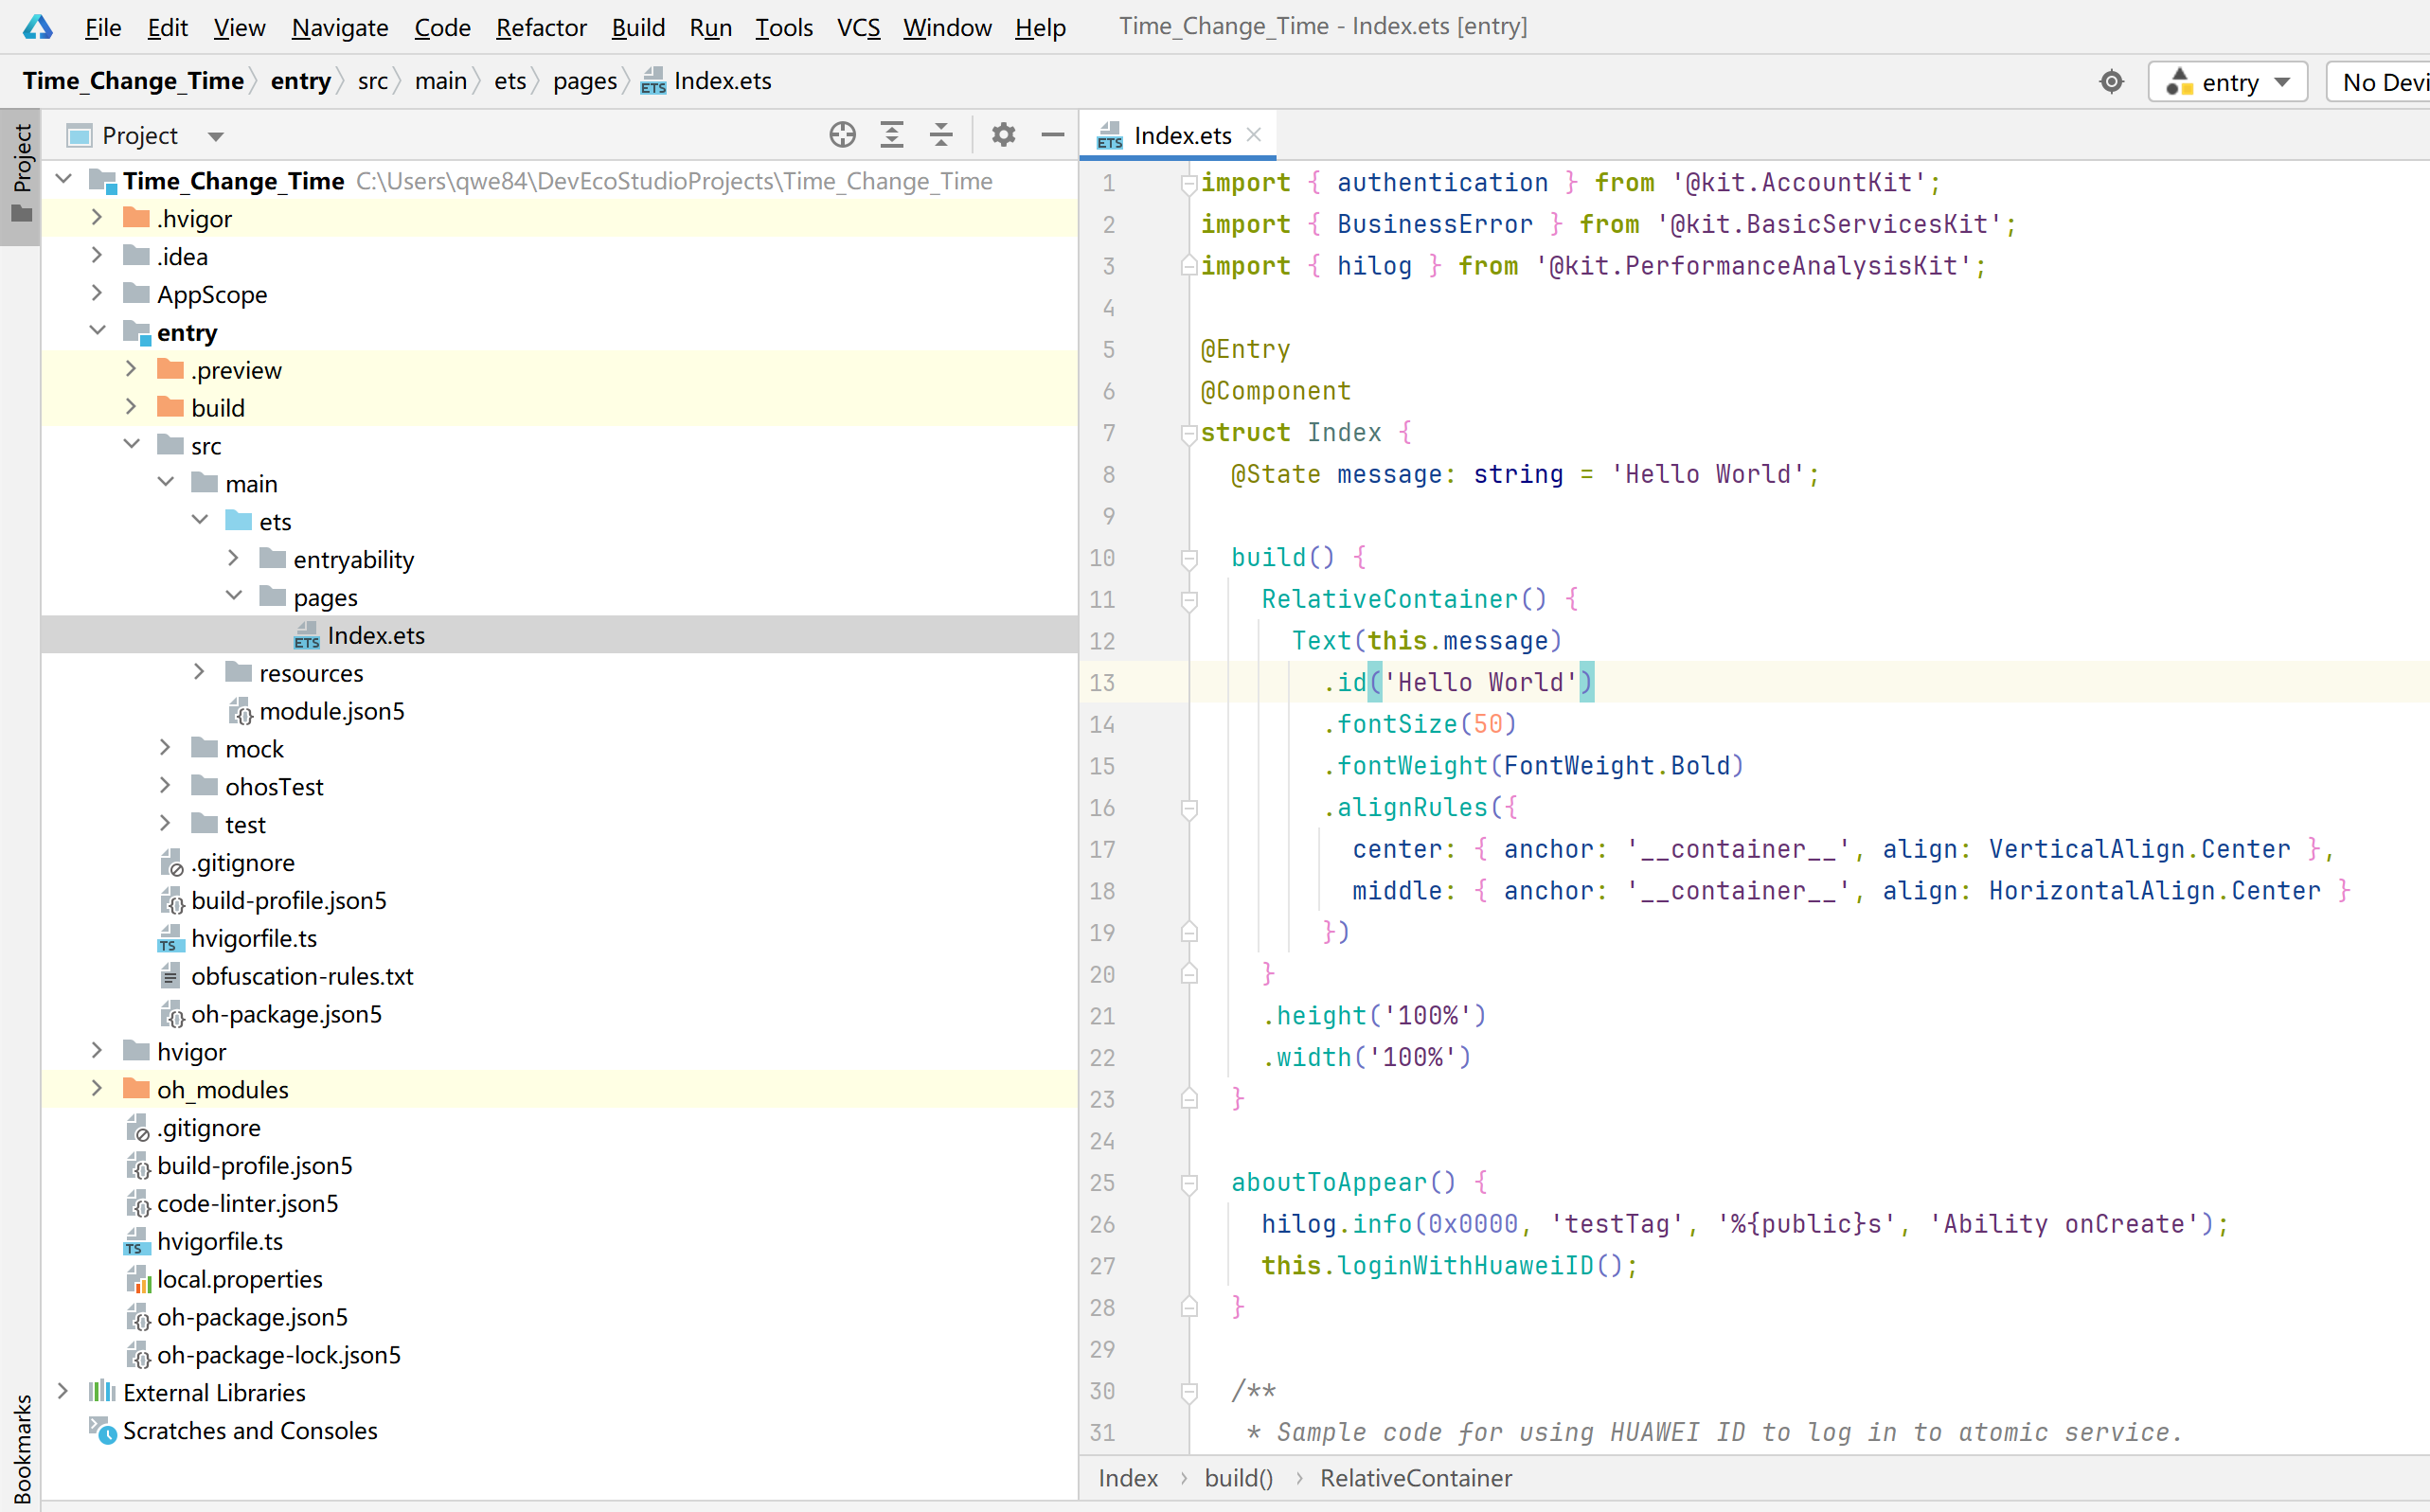The image size is (2430, 1512).
Task: Expand External Libraries node
Action: [64, 1392]
